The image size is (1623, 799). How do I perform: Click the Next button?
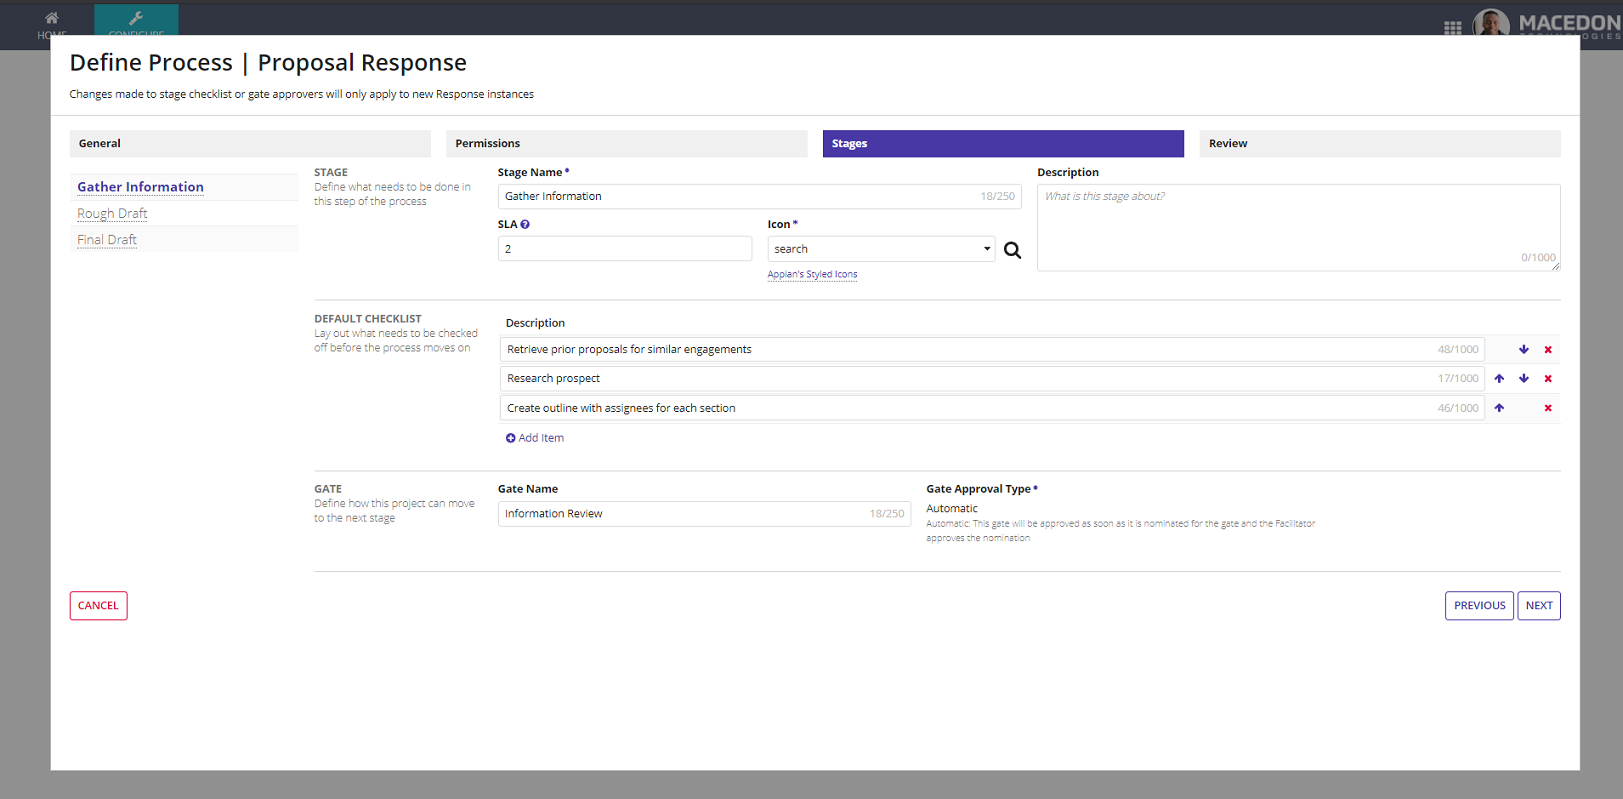[x=1538, y=606]
